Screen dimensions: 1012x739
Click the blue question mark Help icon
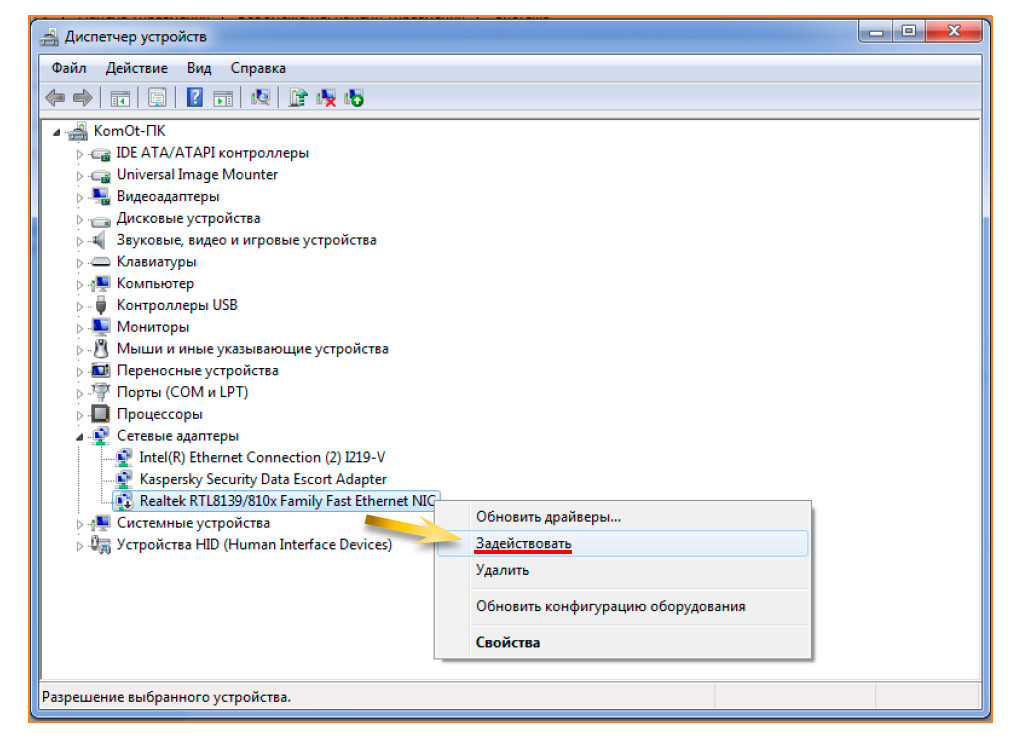coord(195,98)
